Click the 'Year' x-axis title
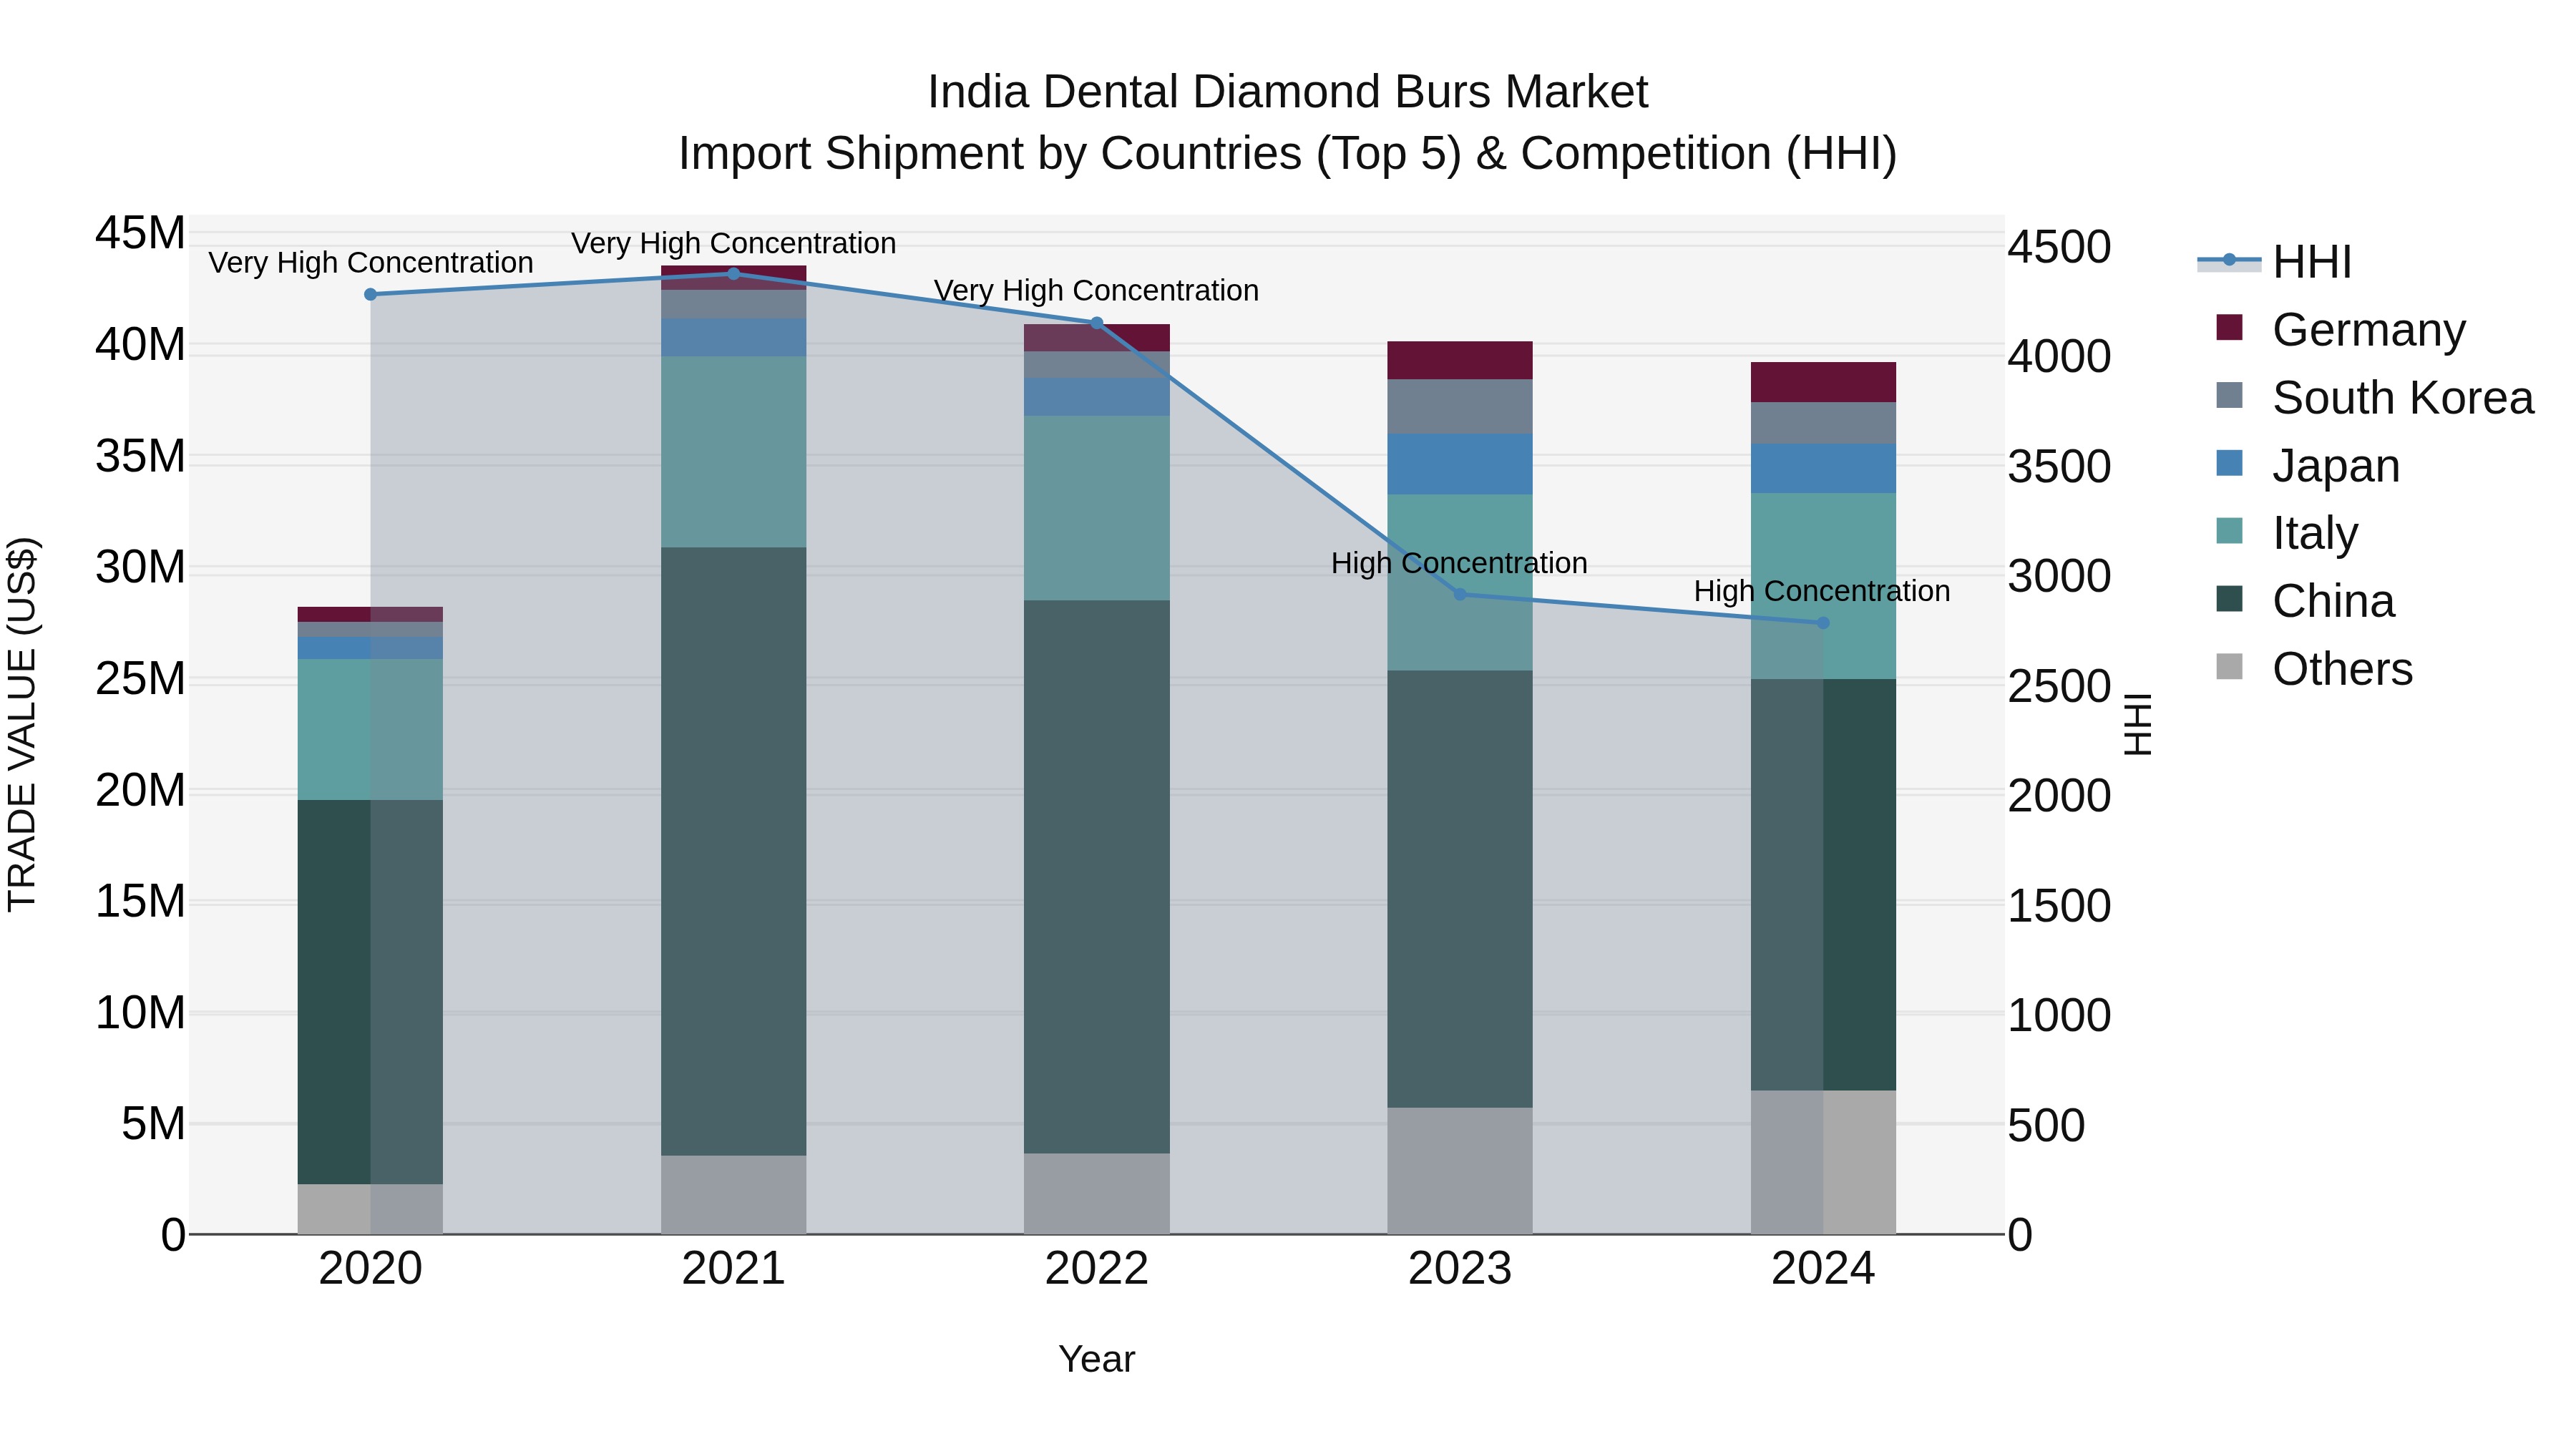Screen dimensions: 2576x1449 pyautogui.click(x=1097, y=1360)
